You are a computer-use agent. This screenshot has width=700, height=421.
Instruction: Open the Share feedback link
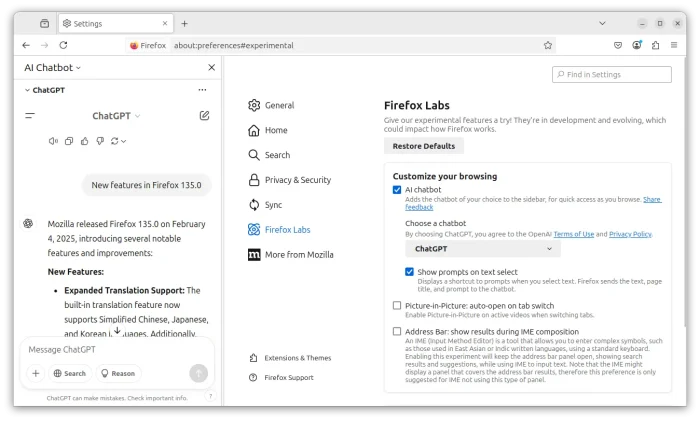pyautogui.click(x=652, y=200)
